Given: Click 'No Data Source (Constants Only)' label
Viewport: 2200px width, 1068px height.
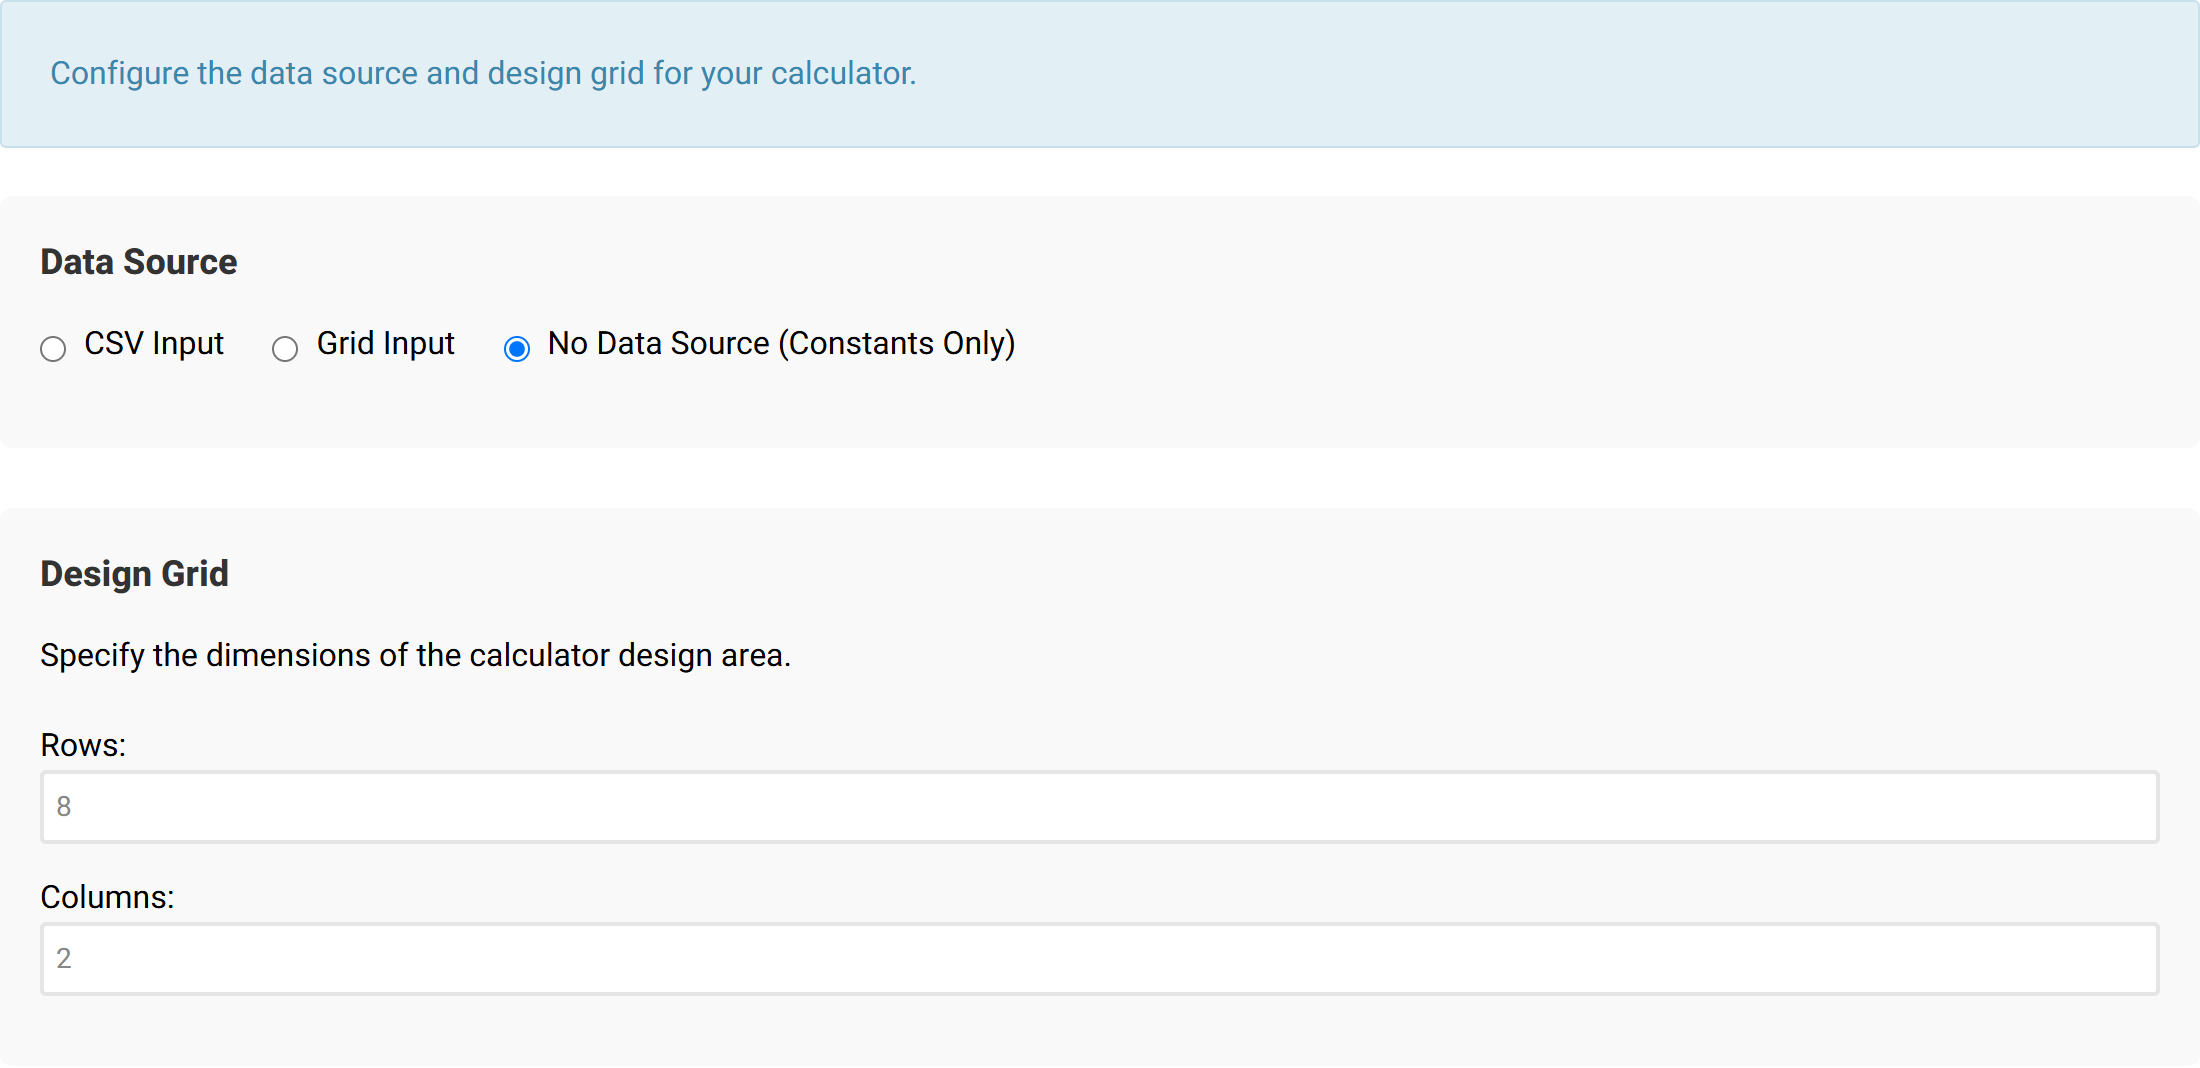Looking at the screenshot, I should (x=782, y=344).
